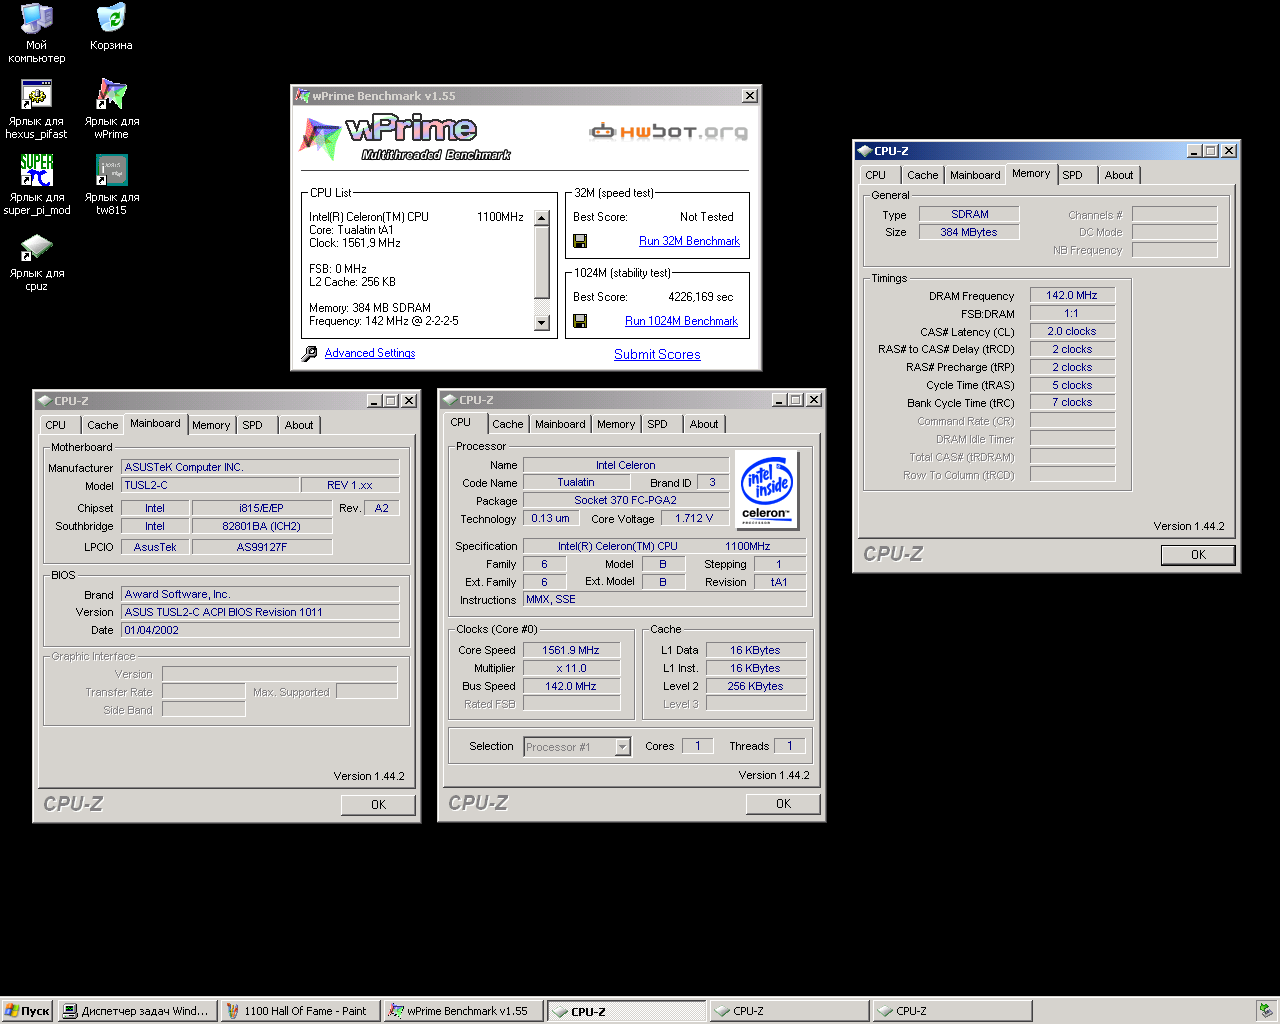Run the 32M Benchmark
The image size is (1280, 1024).
click(x=689, y=241)
